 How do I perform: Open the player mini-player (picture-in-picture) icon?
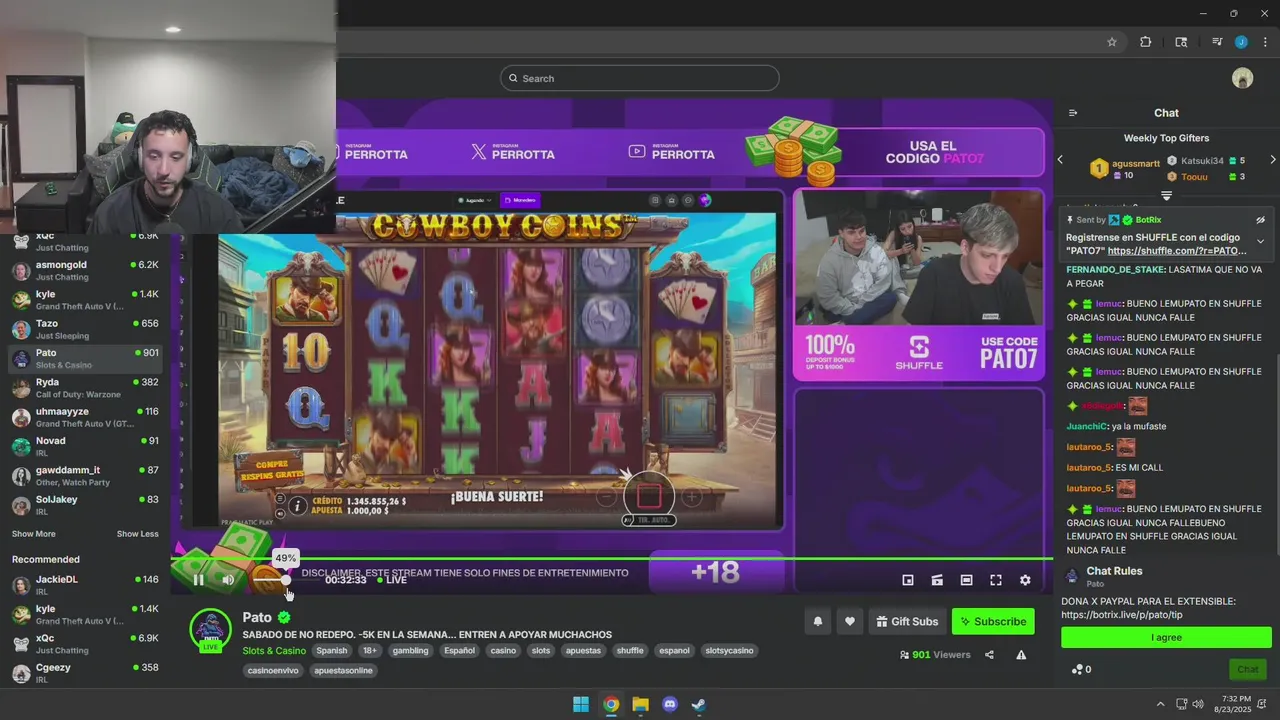coord(908,580)
